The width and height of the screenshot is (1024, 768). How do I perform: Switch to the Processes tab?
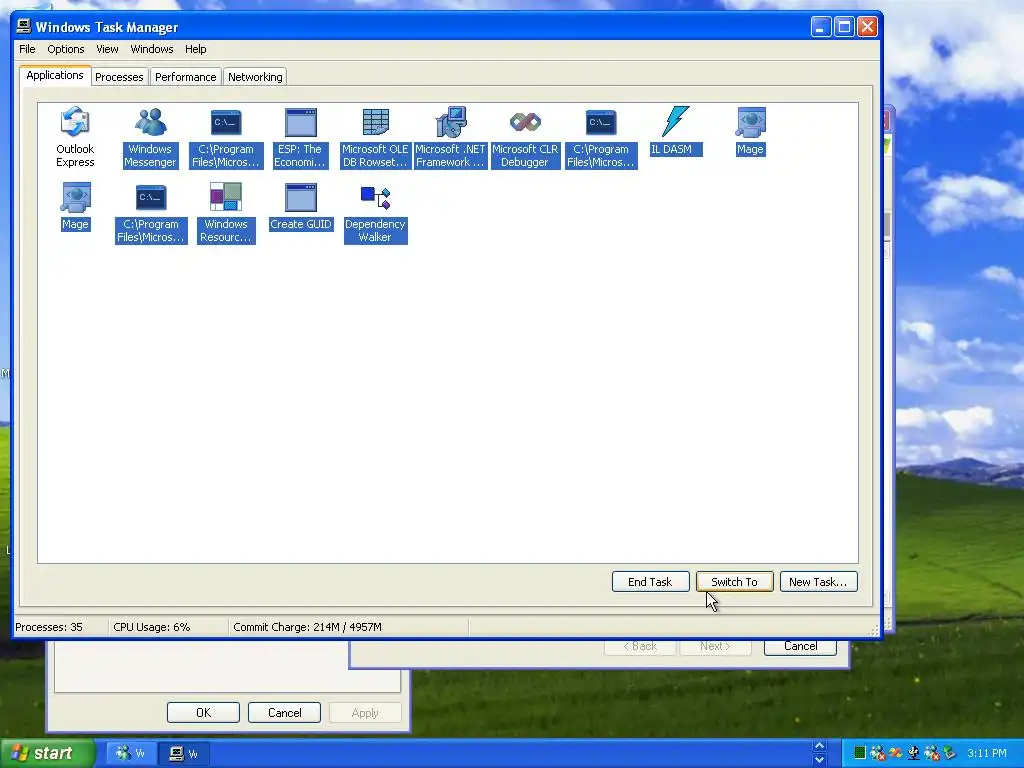(x=119, y=77)
